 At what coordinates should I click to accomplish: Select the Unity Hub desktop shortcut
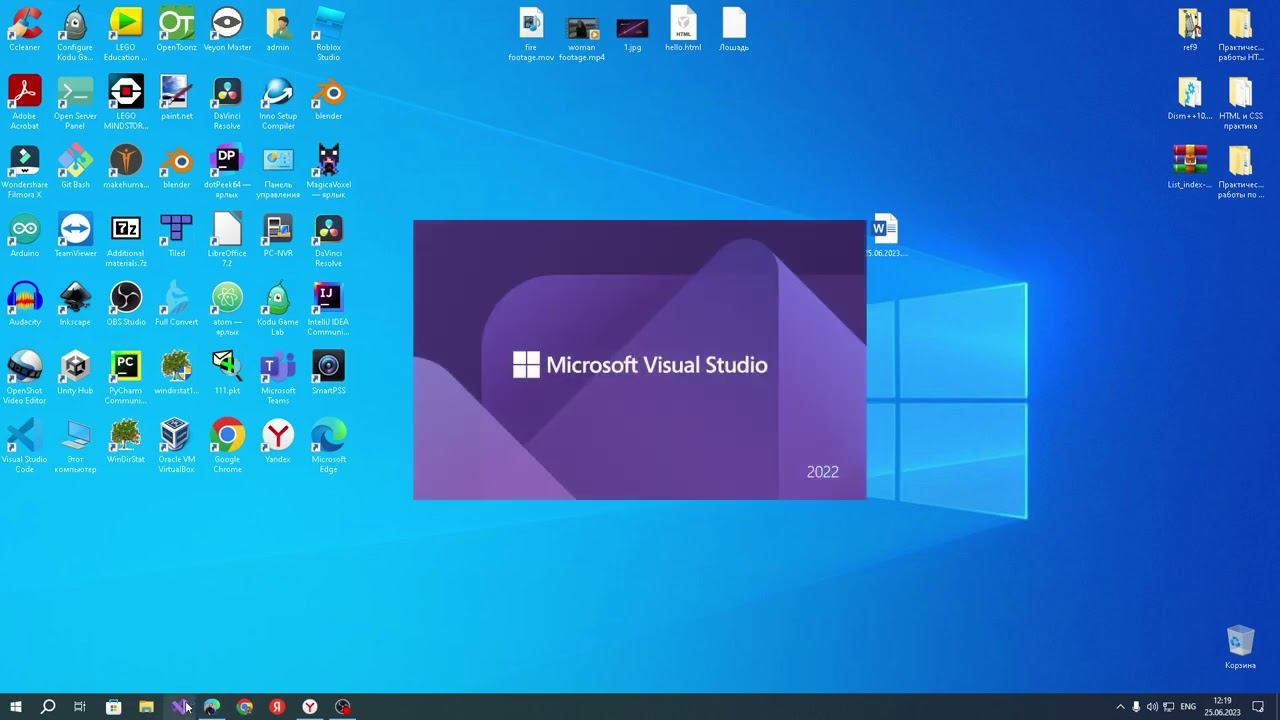tap(75, 374)
